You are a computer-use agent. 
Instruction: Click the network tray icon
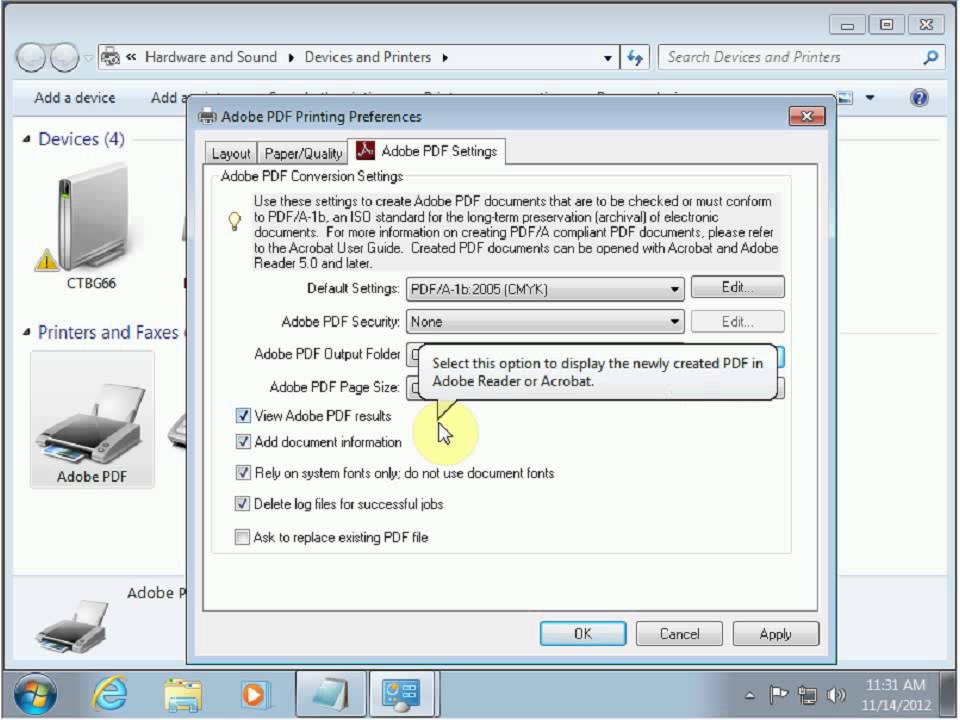pyautogui.click(x=808, y=694)
